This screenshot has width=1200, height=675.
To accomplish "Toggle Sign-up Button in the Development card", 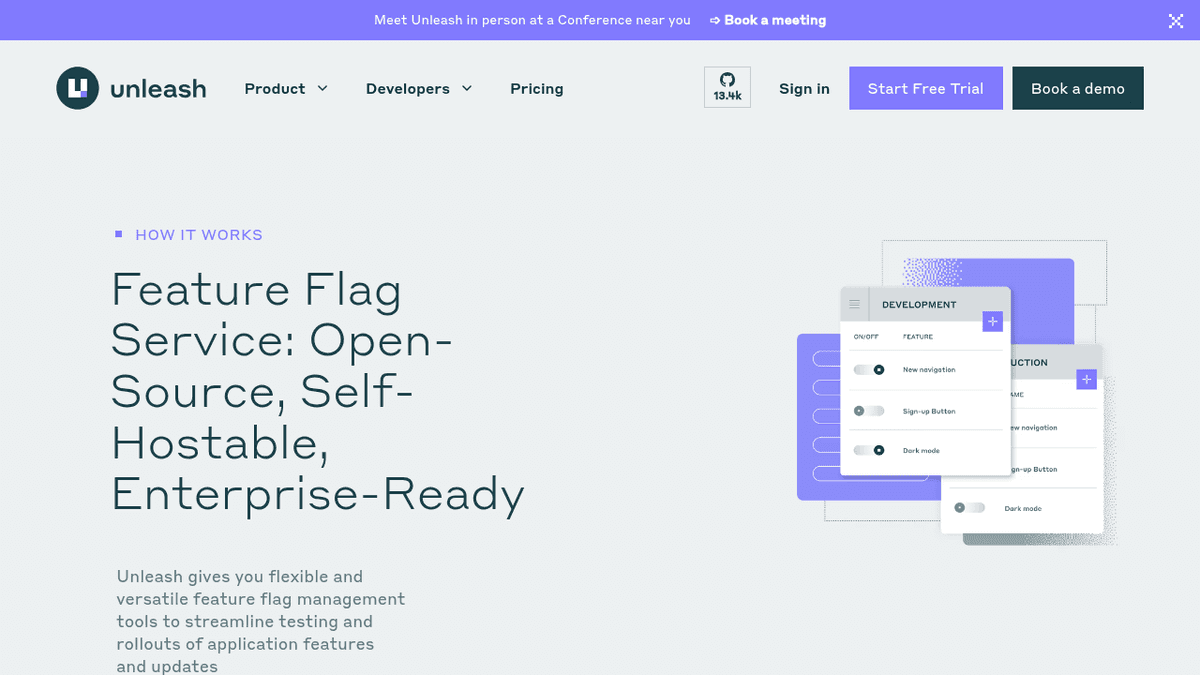I will tap(869, 411).
